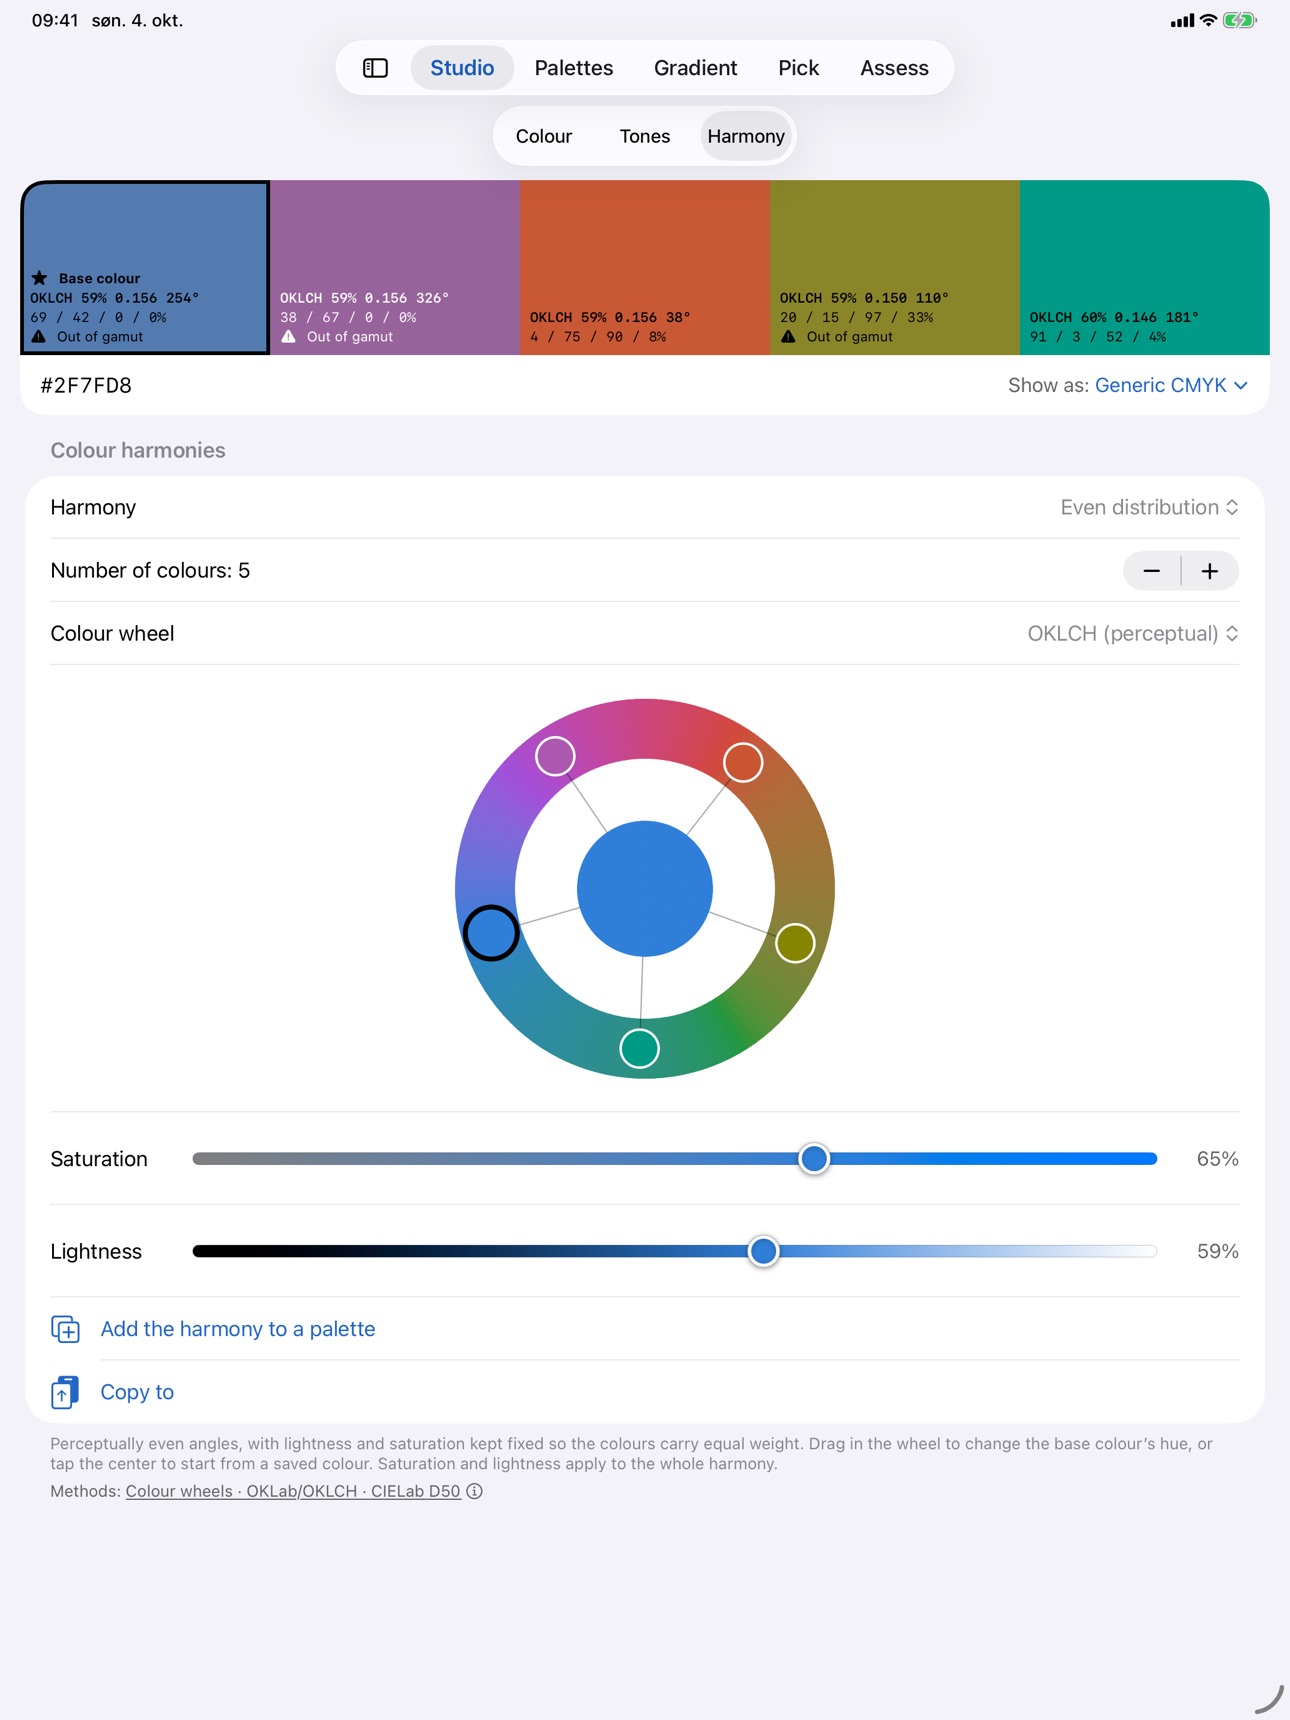Select the Harmony segment

[x=746, y=136]
